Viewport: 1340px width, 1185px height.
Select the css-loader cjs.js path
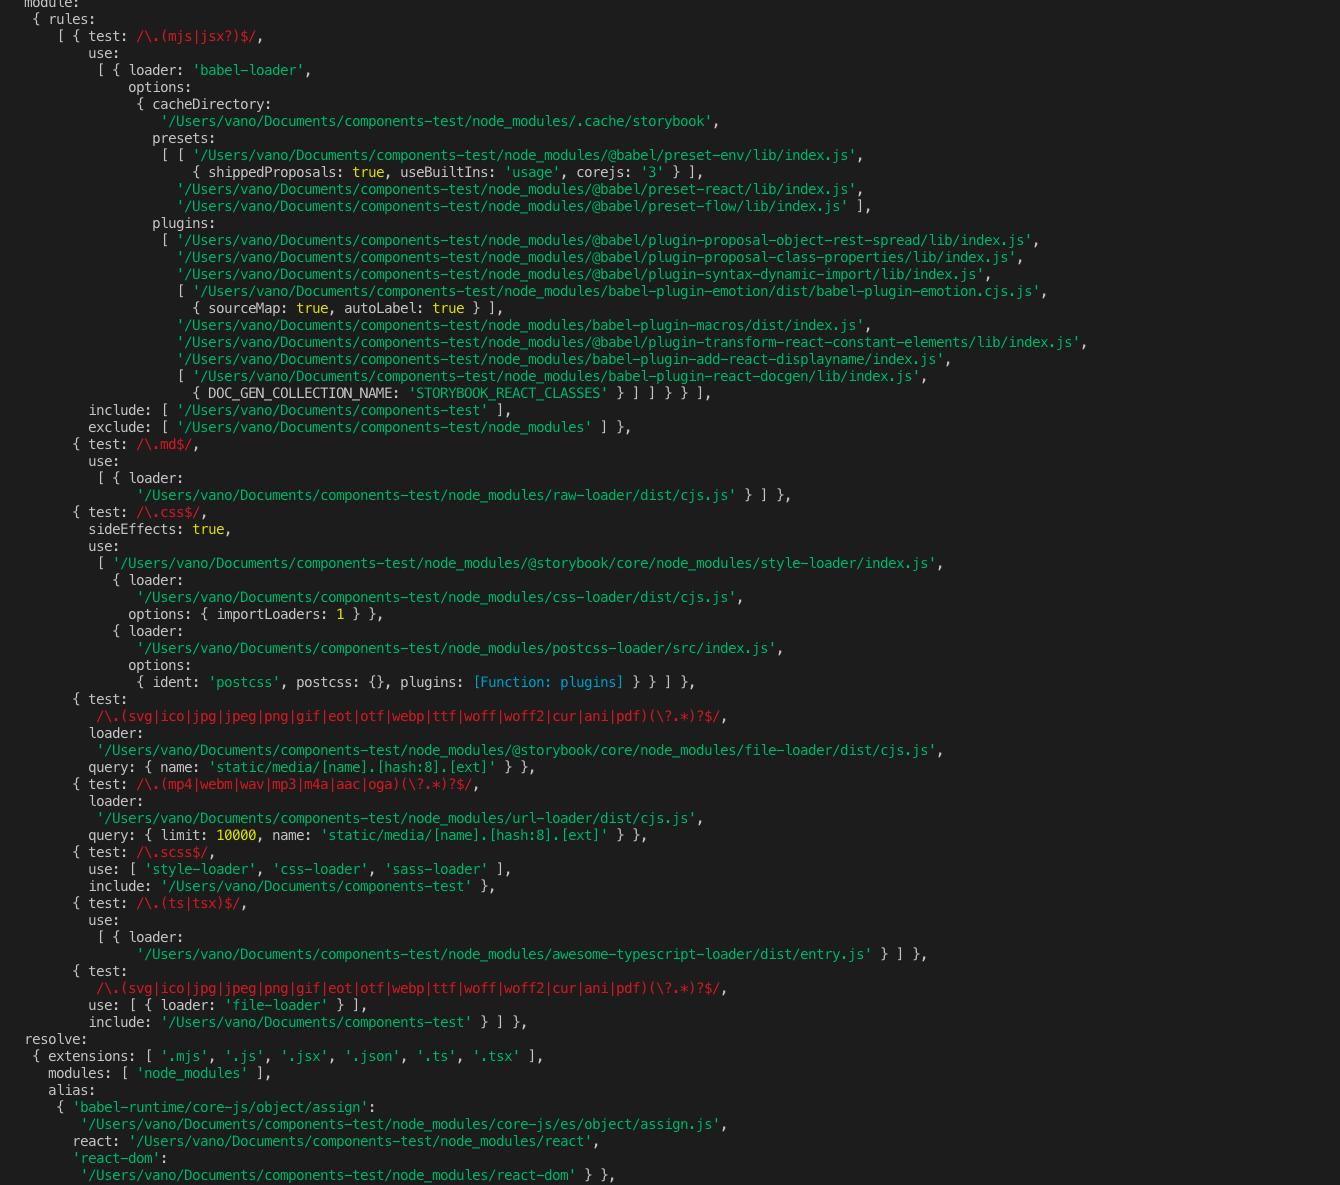[437, 597]
